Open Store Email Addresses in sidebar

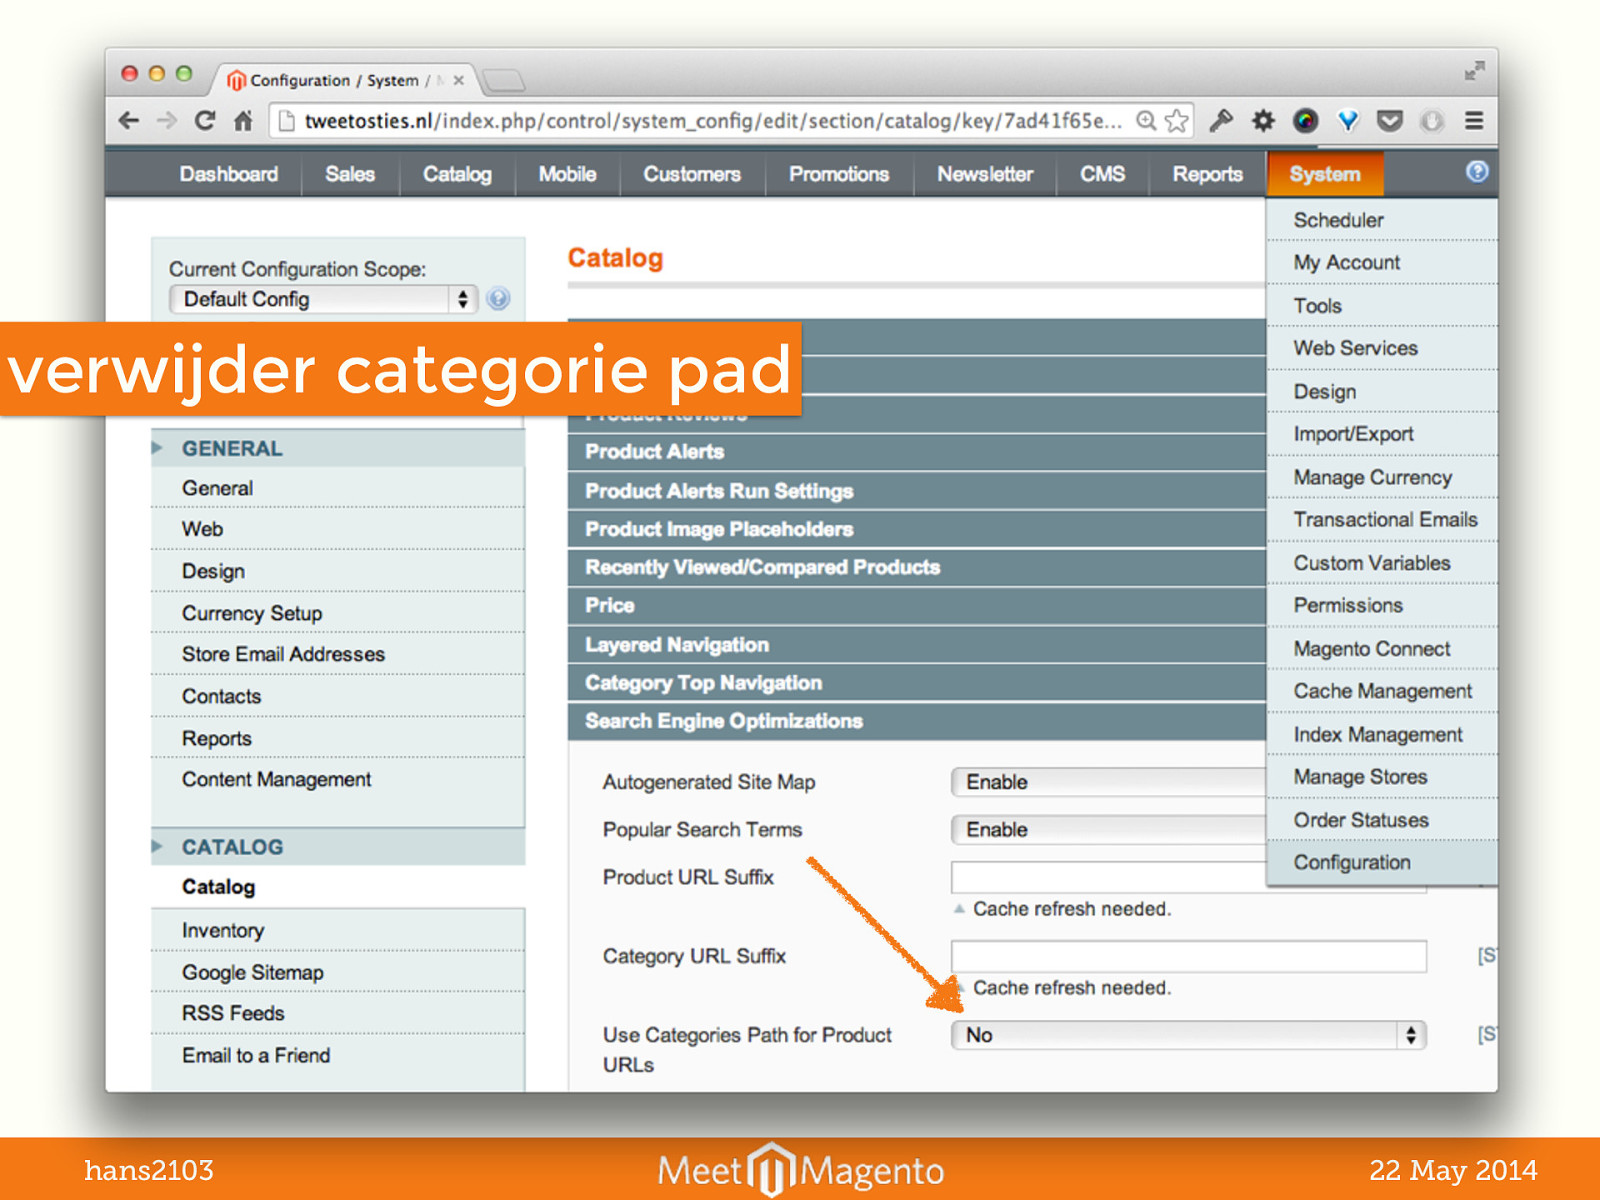338,654
